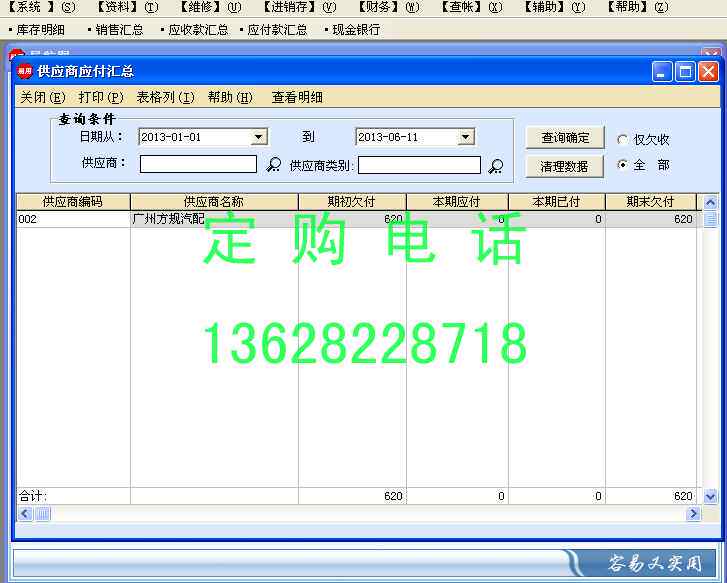
Task: Click the vertical scrollbar up arrow
Action: pos(710,202)
